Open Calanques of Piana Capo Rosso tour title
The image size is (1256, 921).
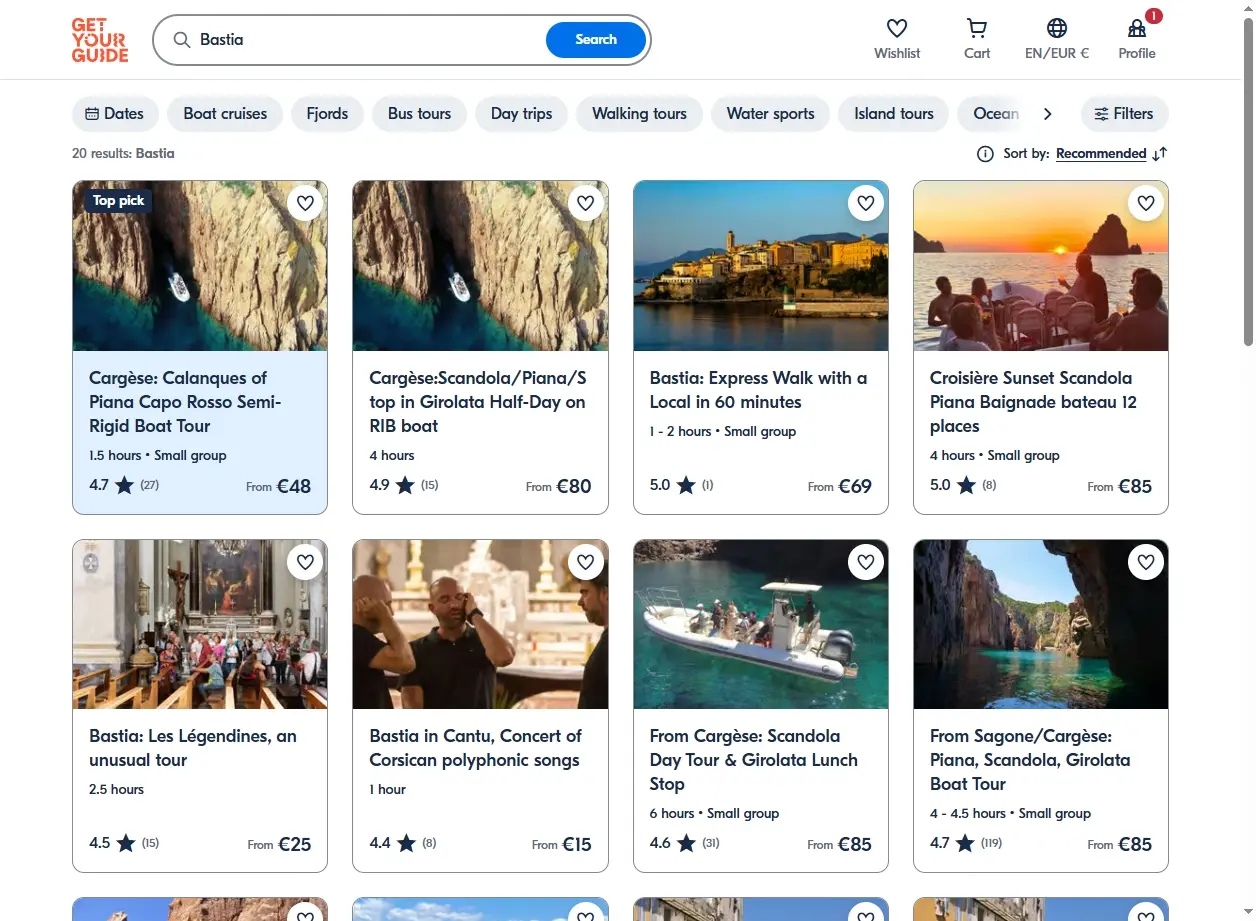pos(185,402)
